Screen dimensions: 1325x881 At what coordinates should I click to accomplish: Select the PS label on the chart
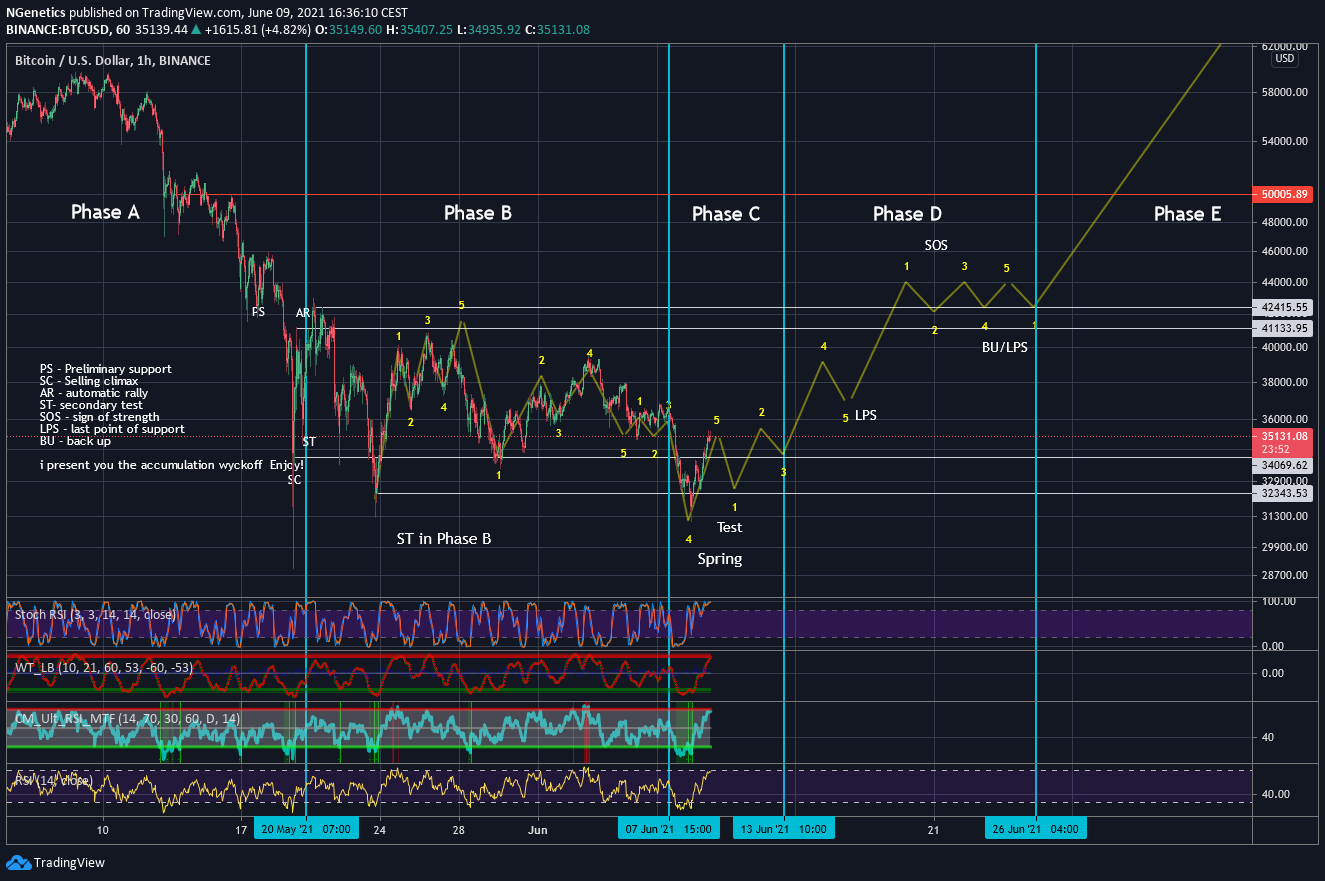(258, 312)
